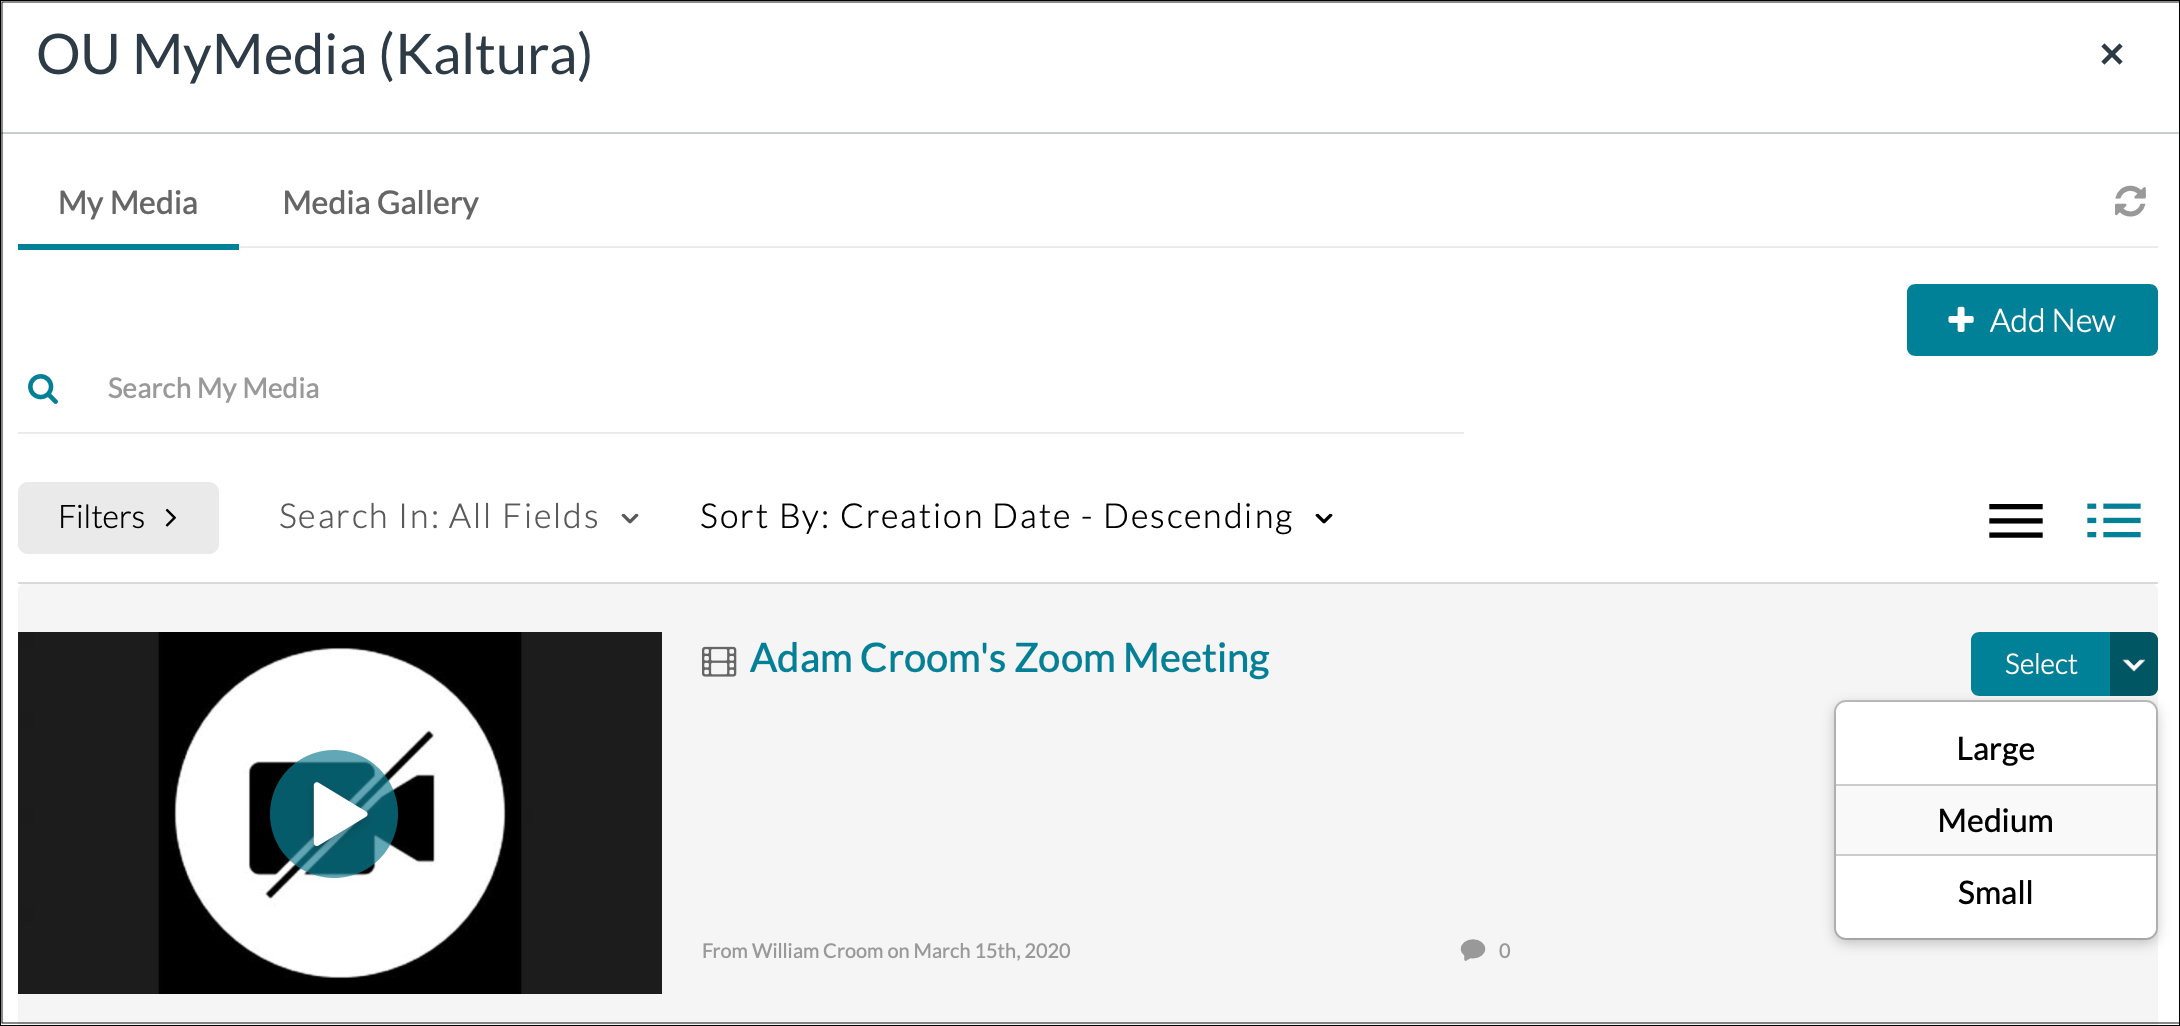
Task: Click the Add New button
Action: coord(2031,320)
